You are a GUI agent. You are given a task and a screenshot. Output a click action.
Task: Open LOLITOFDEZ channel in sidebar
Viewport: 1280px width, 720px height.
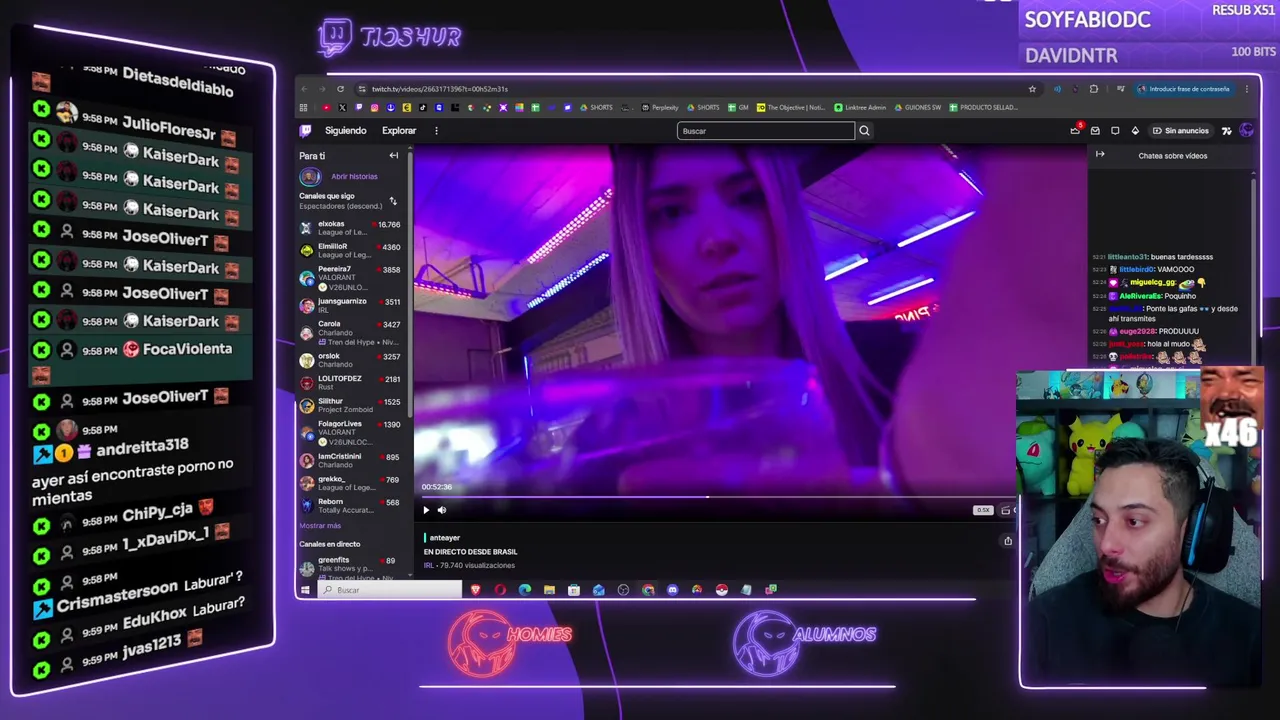(350, 383)
